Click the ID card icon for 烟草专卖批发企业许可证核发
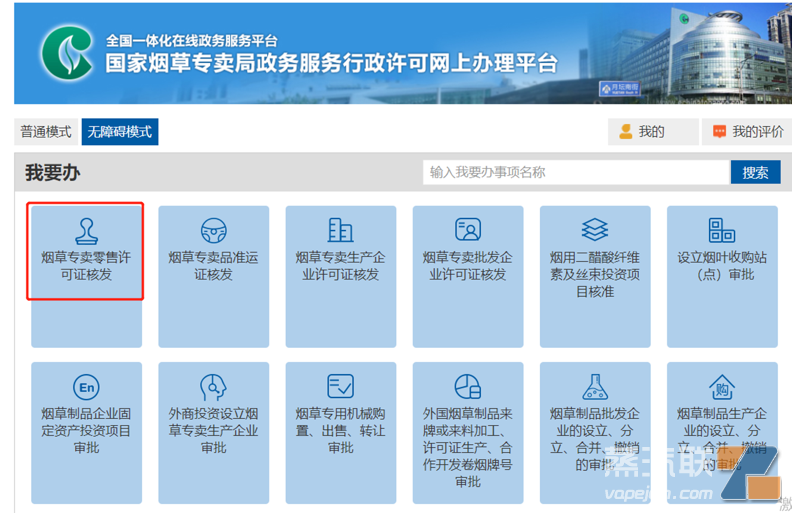The height and width of the screenshot is (513, 792). pyautogui.click(x=468, y=229)
